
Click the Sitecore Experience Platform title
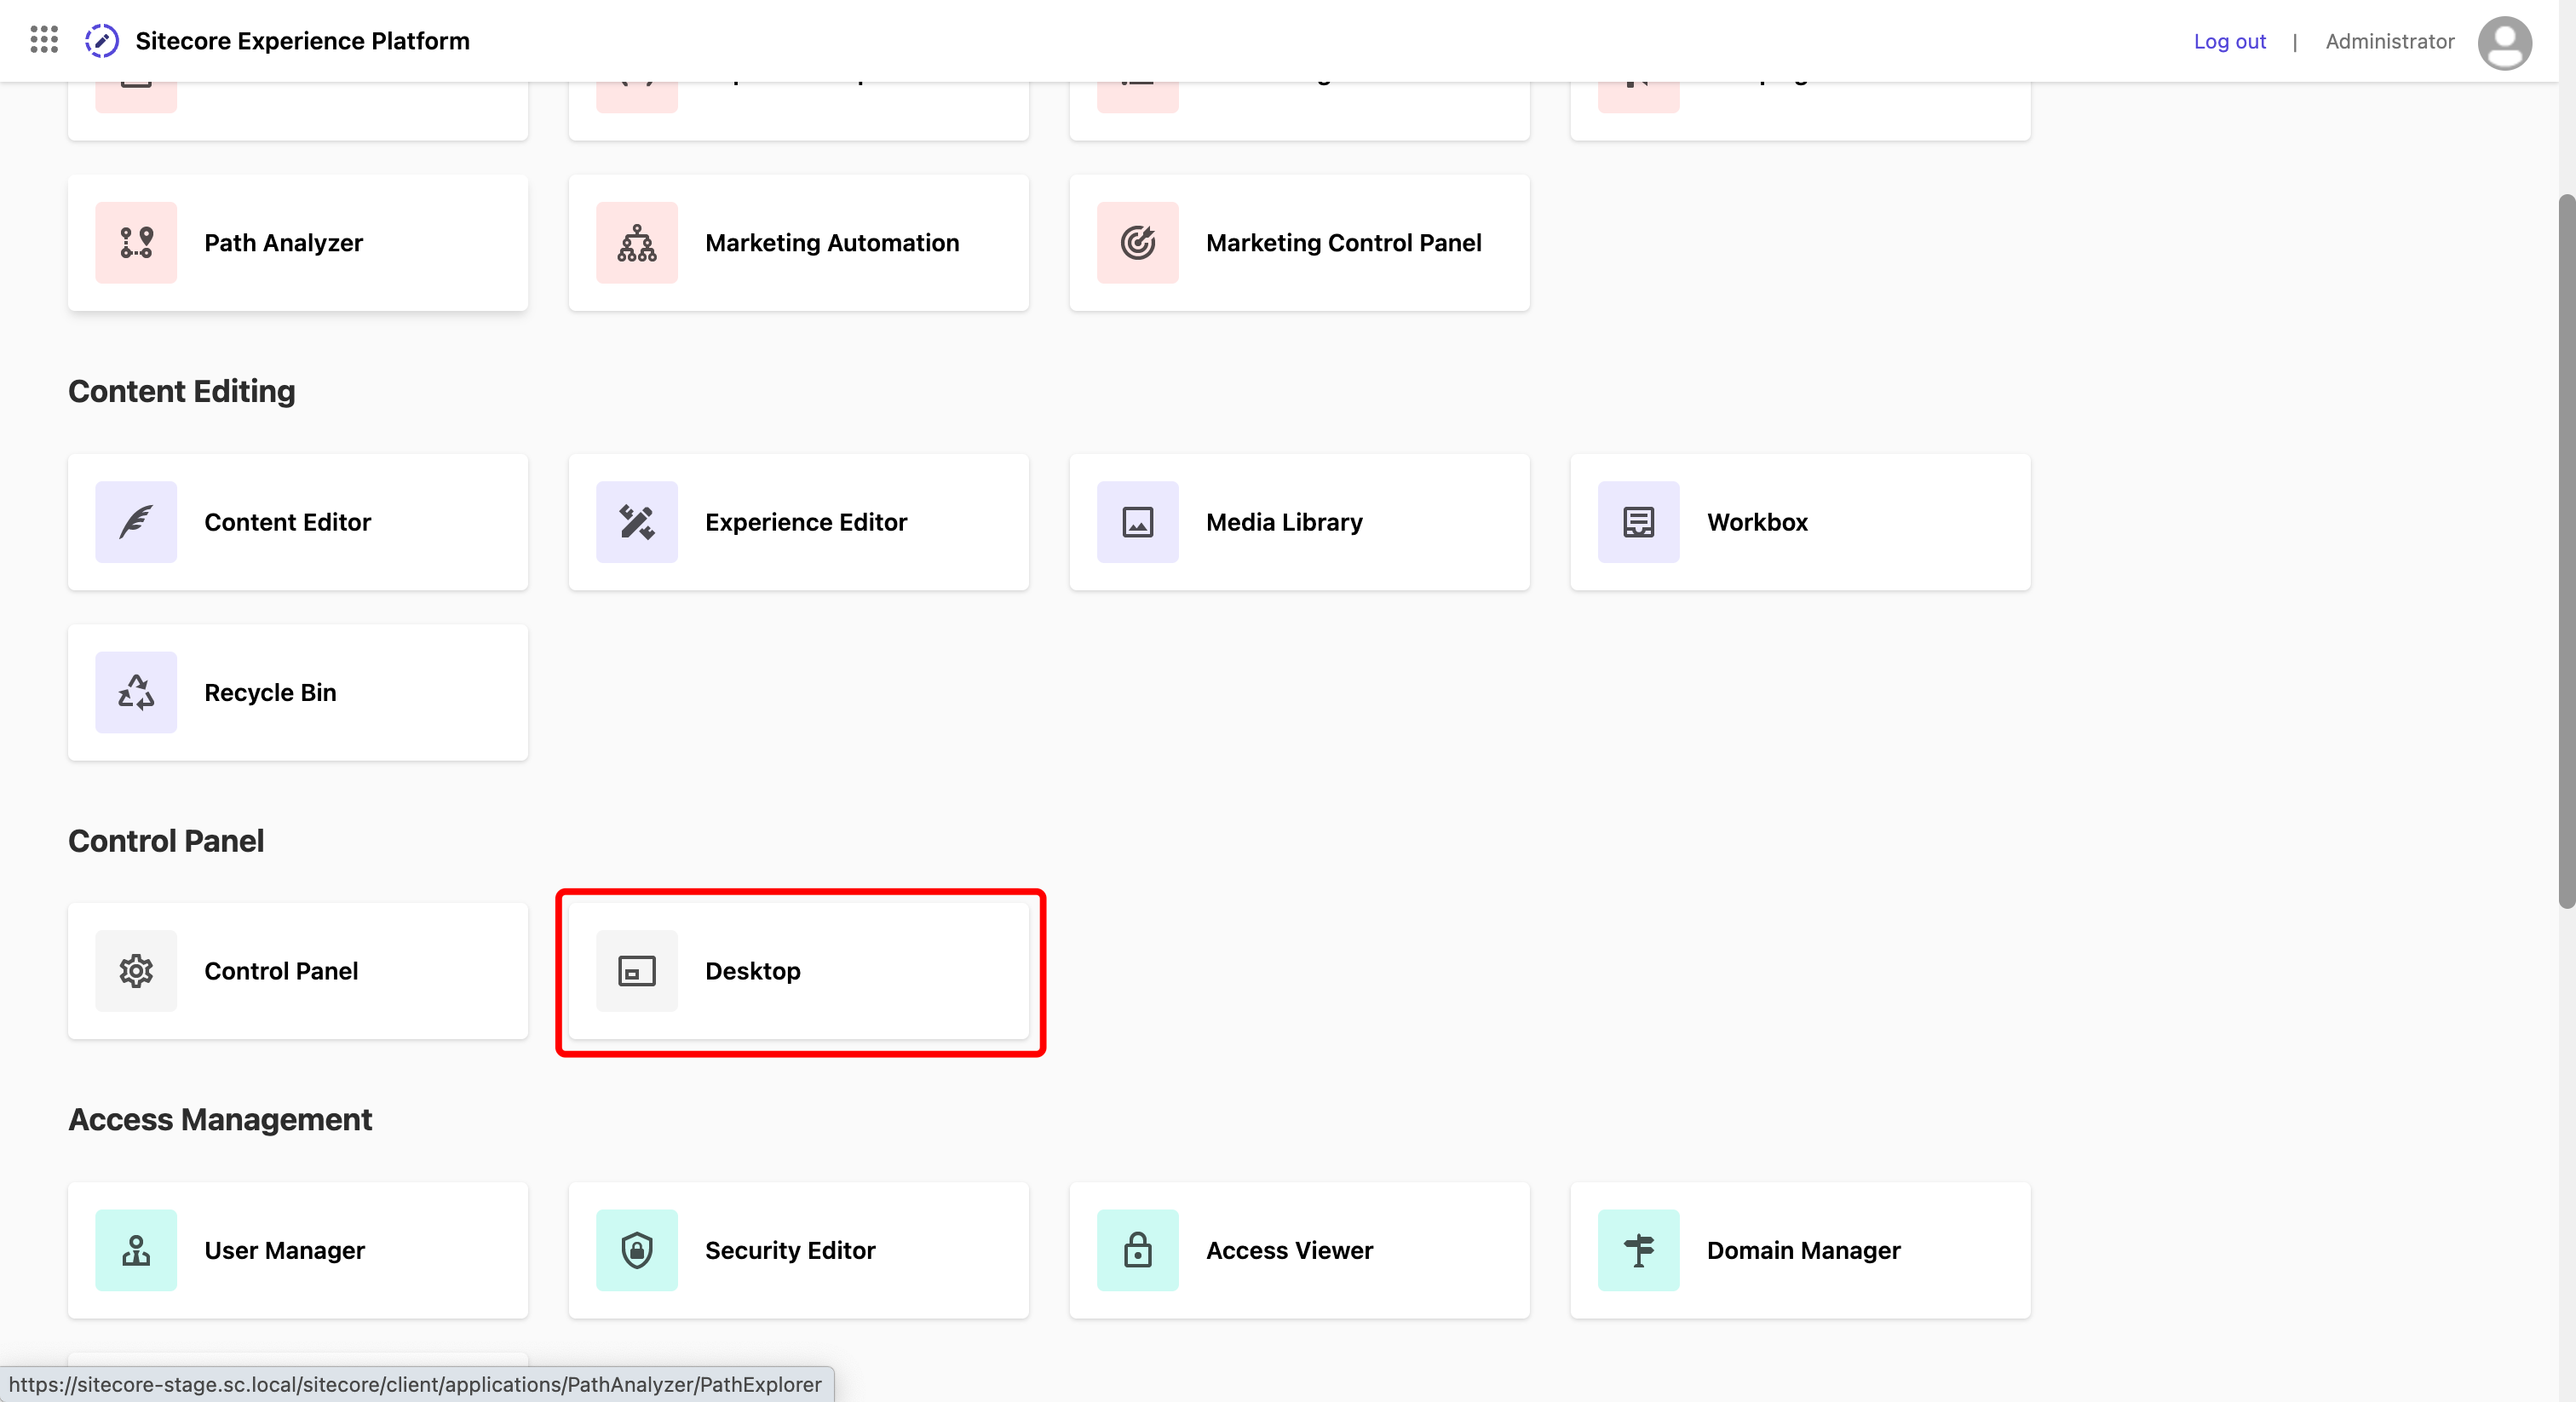(x=302, y=41)
